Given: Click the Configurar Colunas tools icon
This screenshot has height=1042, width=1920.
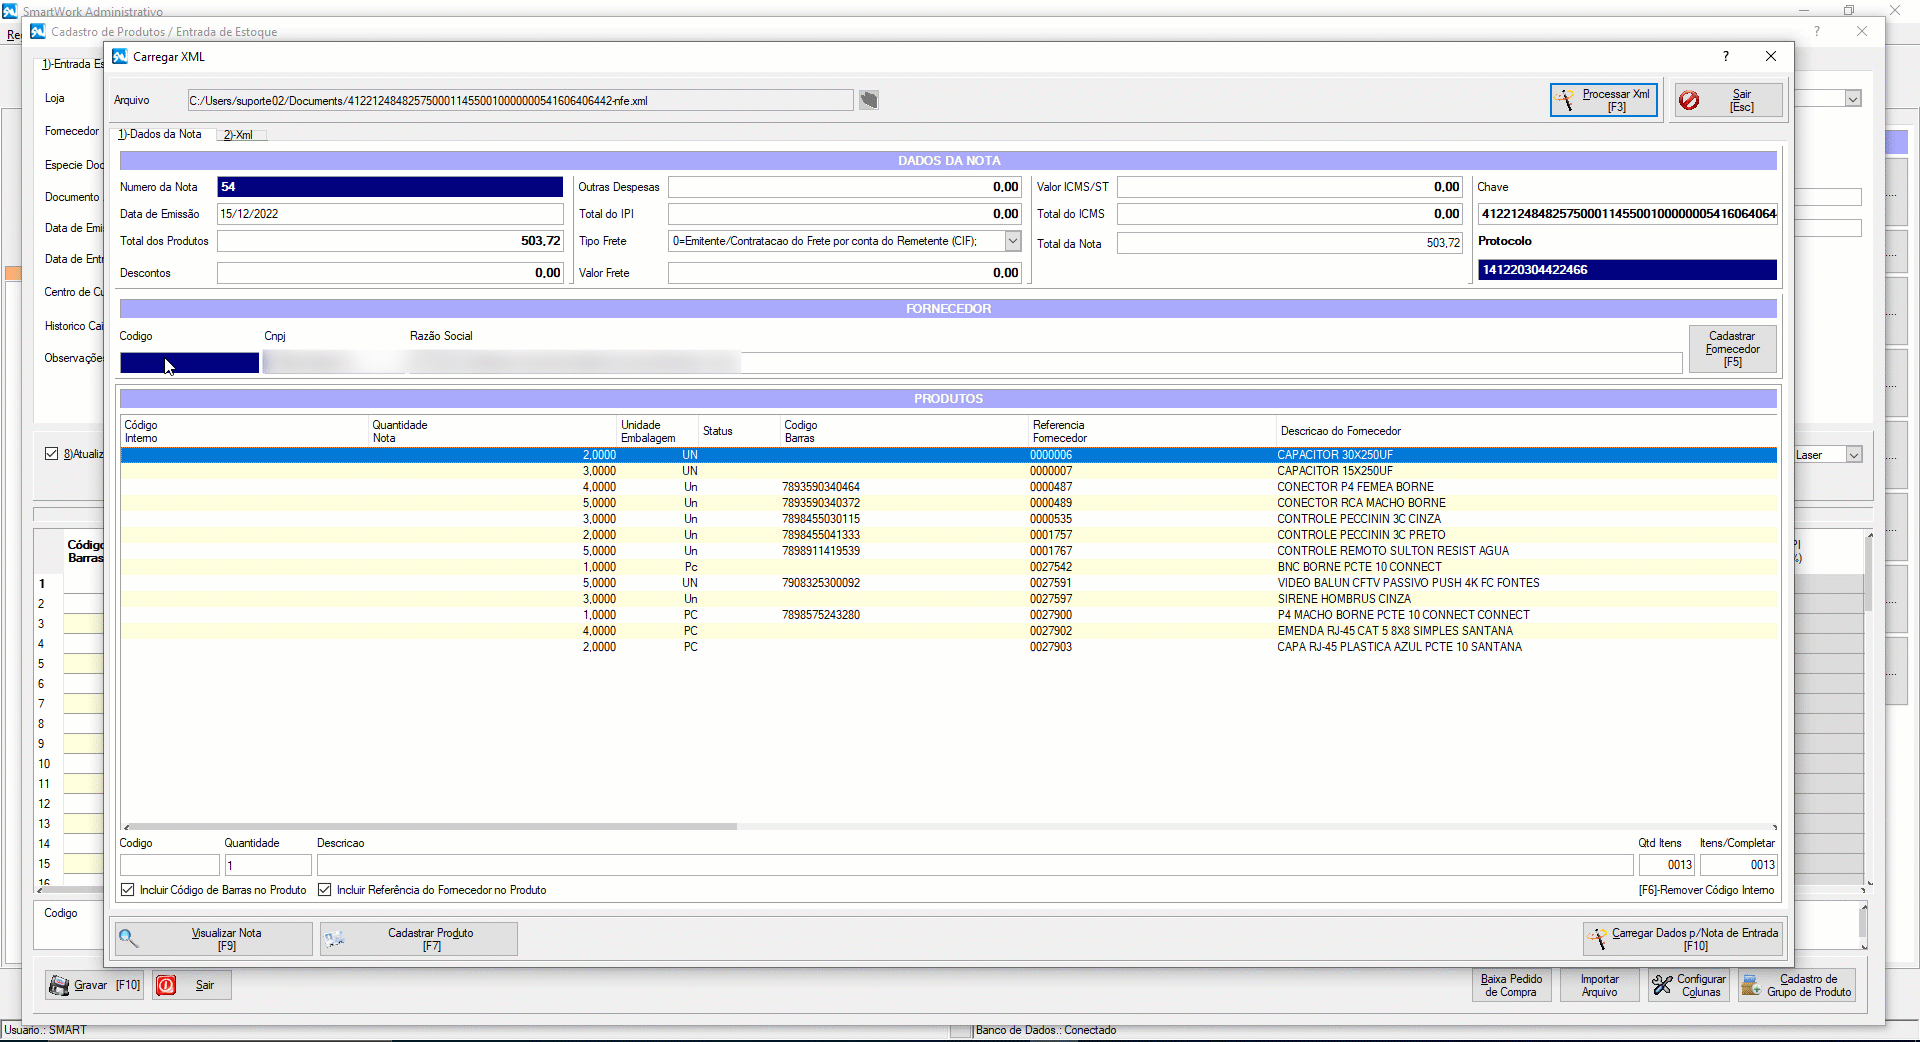Looking at the screenshot, I should pos(1662,985).
